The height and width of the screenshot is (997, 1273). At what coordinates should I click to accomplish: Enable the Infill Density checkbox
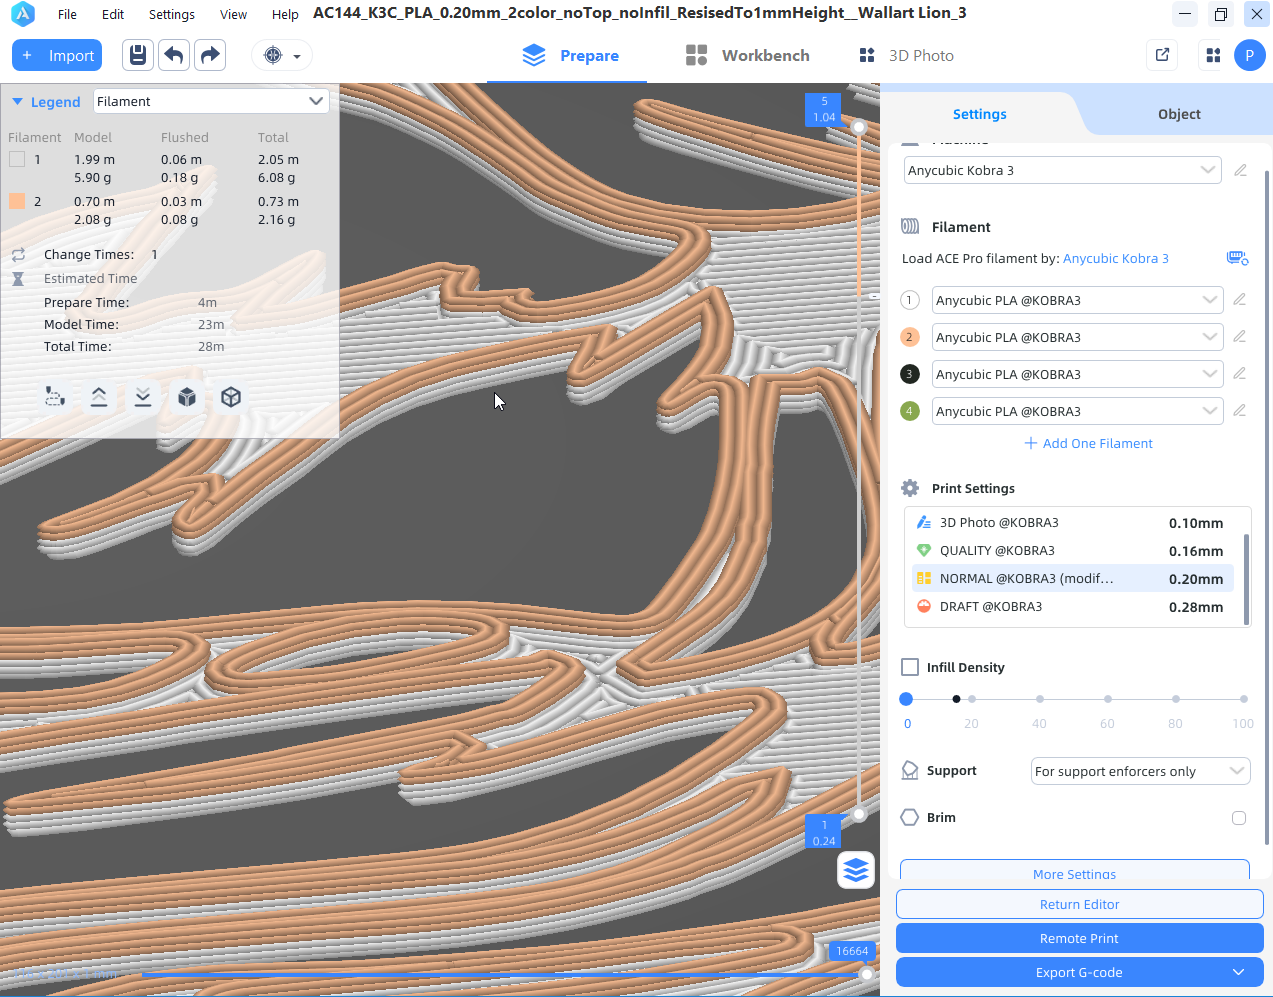coord(910,667)
